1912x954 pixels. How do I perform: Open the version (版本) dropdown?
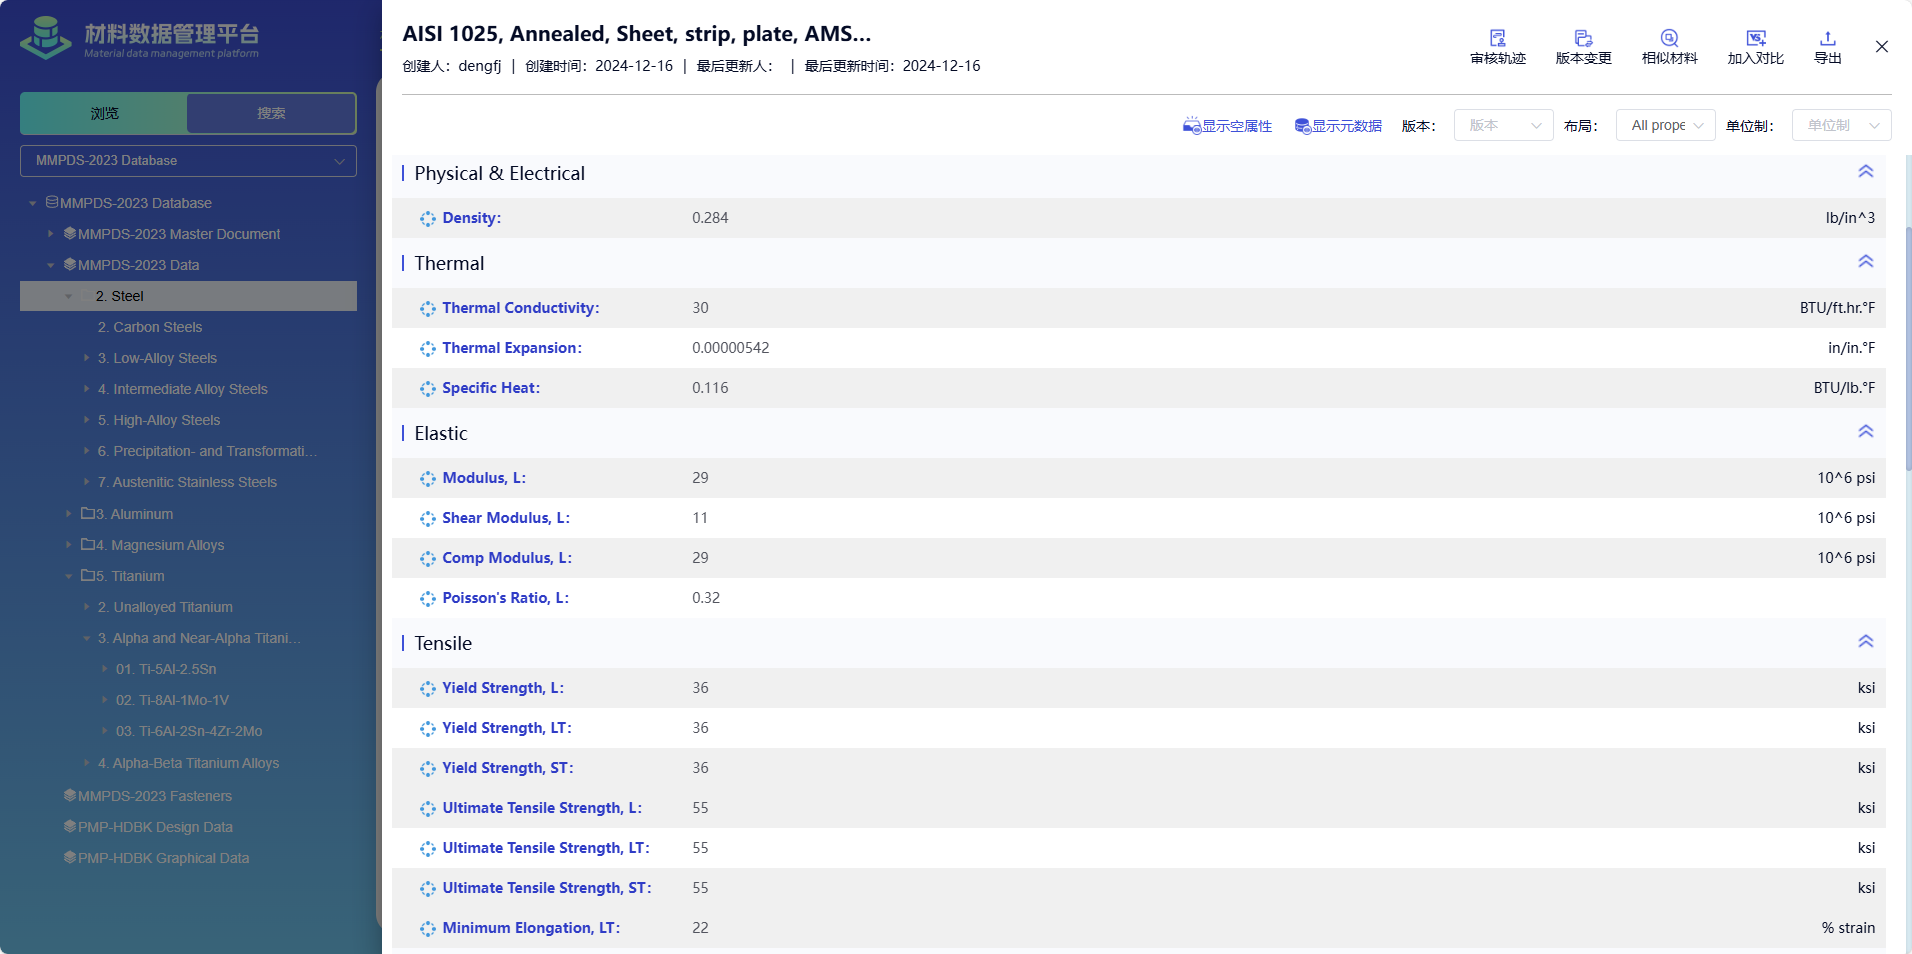pos(1503,125)
